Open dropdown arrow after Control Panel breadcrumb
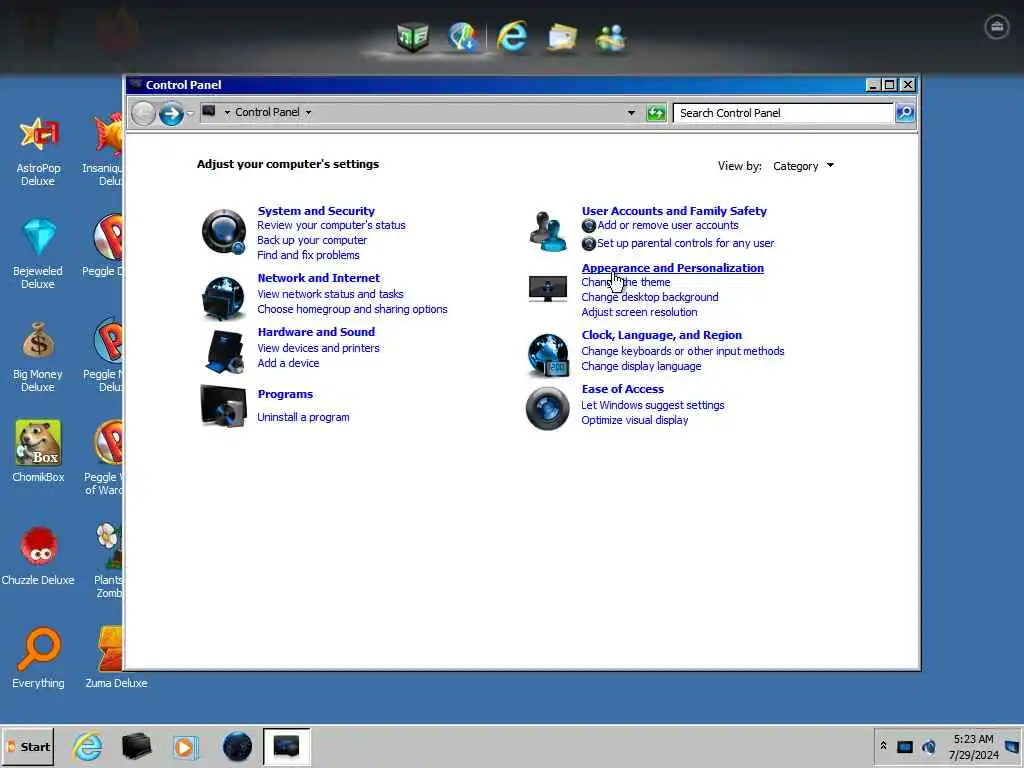1024x768 pixels. (308, 112)
